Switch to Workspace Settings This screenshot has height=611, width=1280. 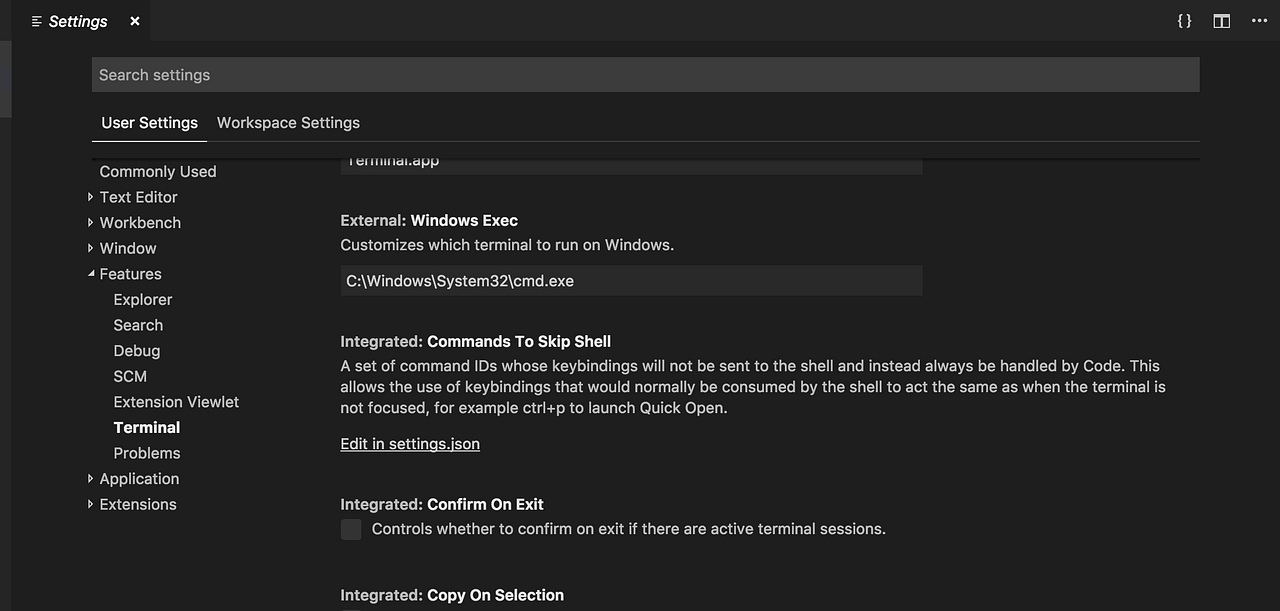click(288, 122)
